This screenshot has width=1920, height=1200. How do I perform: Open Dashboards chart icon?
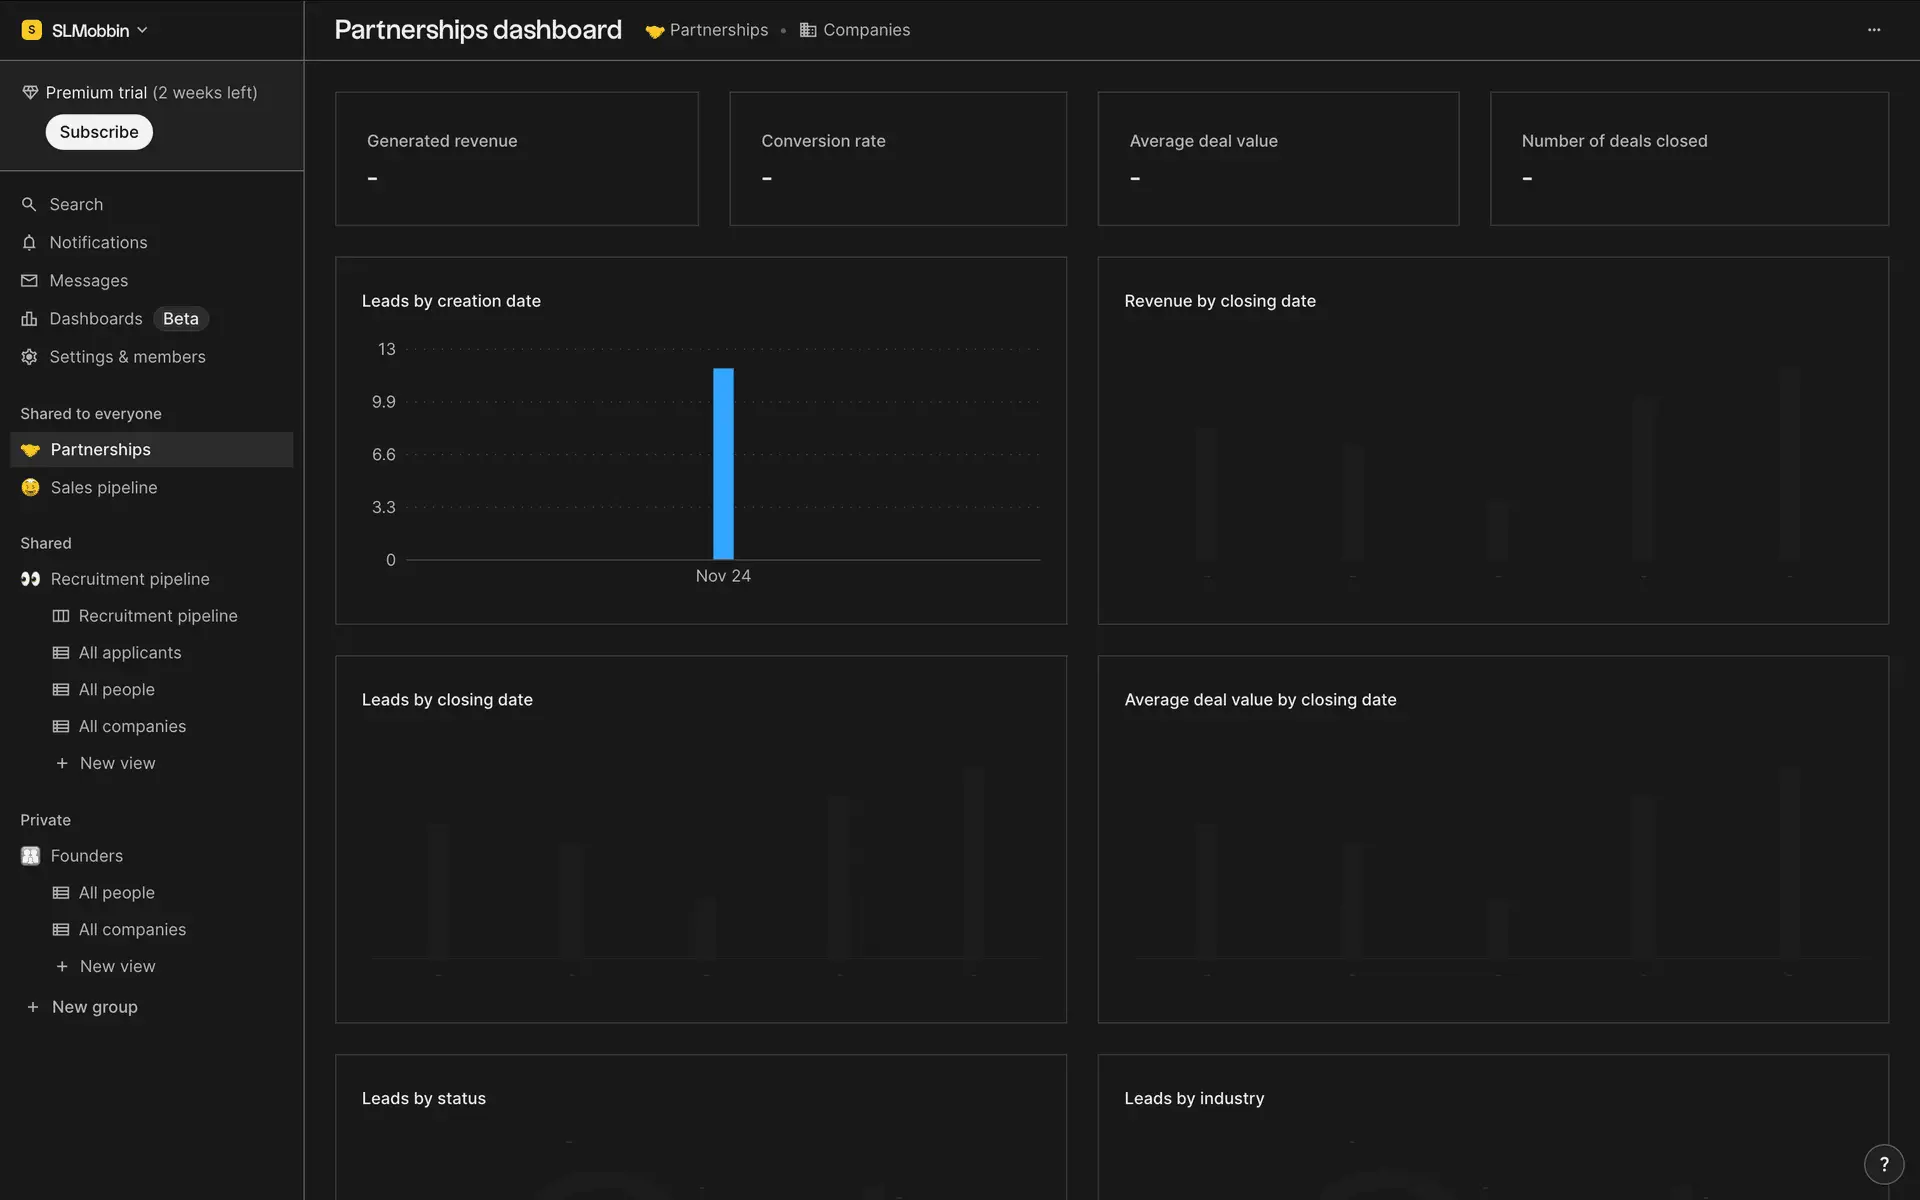click(29, 319)
